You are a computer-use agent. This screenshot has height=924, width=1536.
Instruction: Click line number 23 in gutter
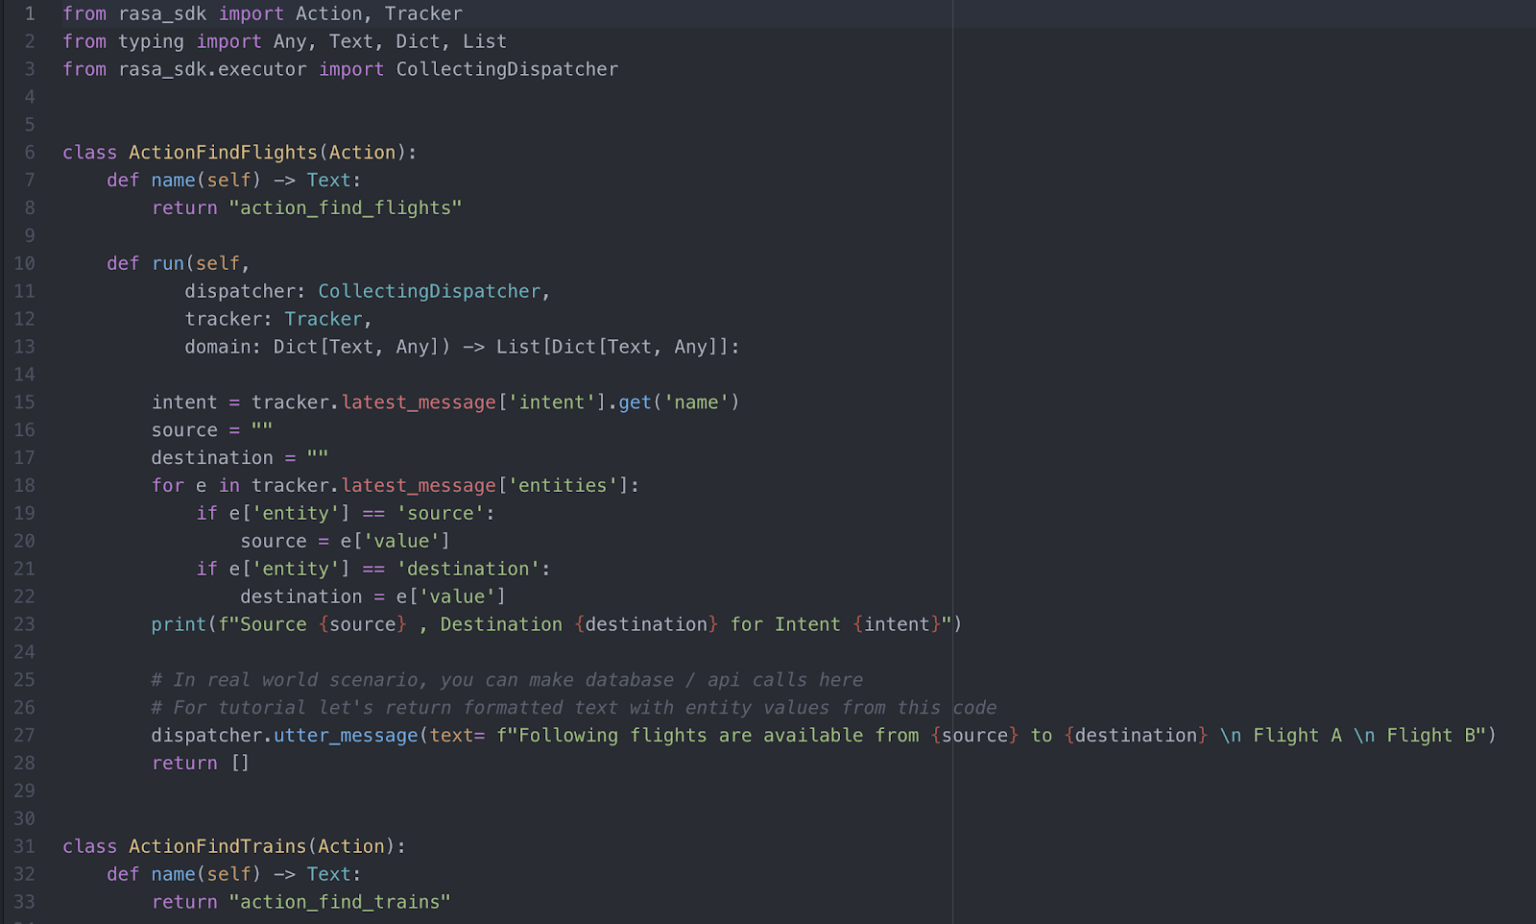[x=24, y=624]
